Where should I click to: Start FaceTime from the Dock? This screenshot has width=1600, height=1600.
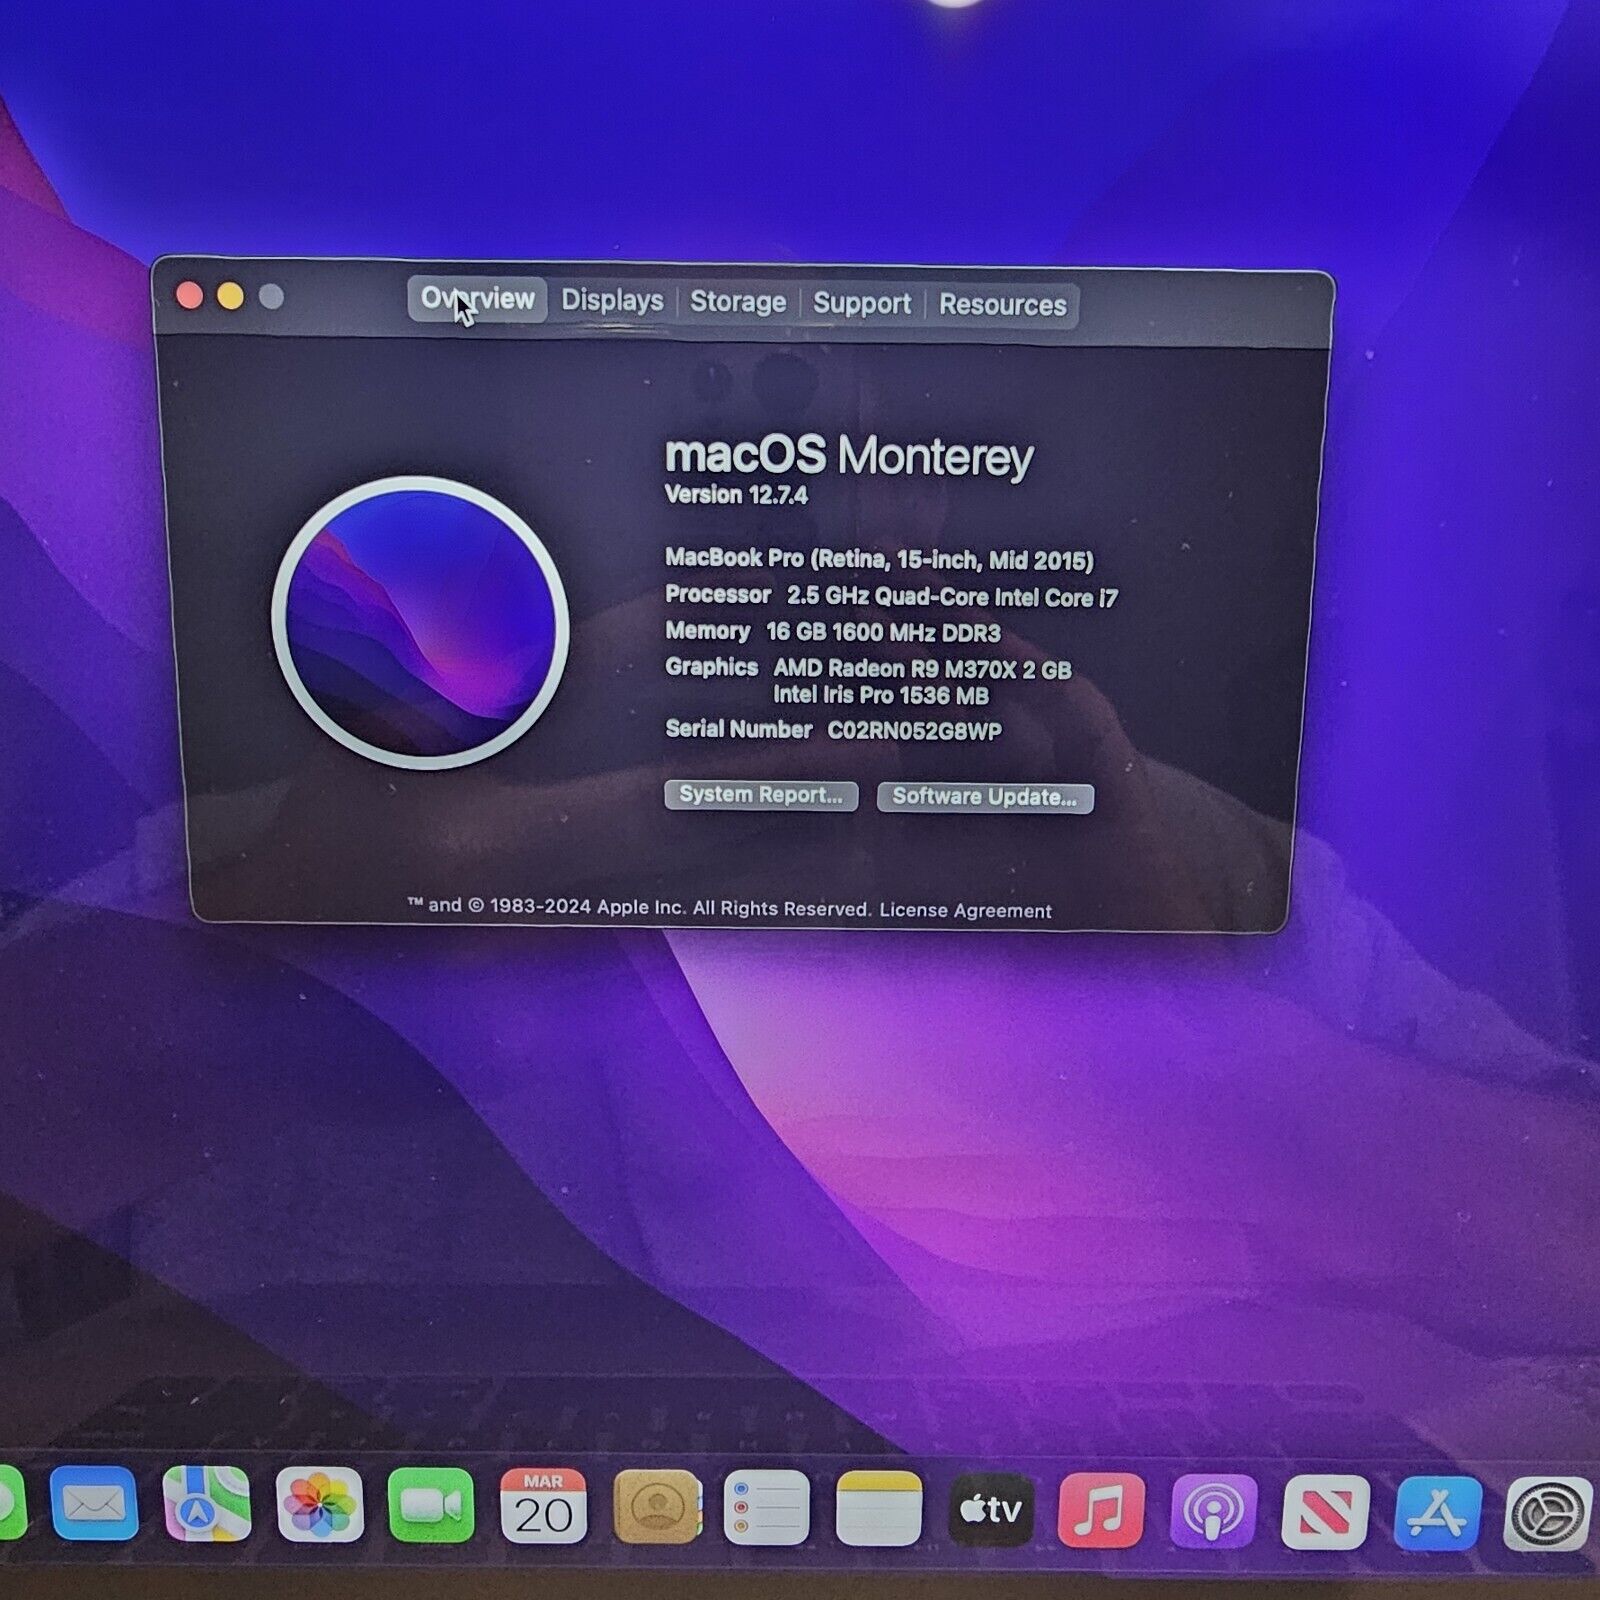(431, 1505)
